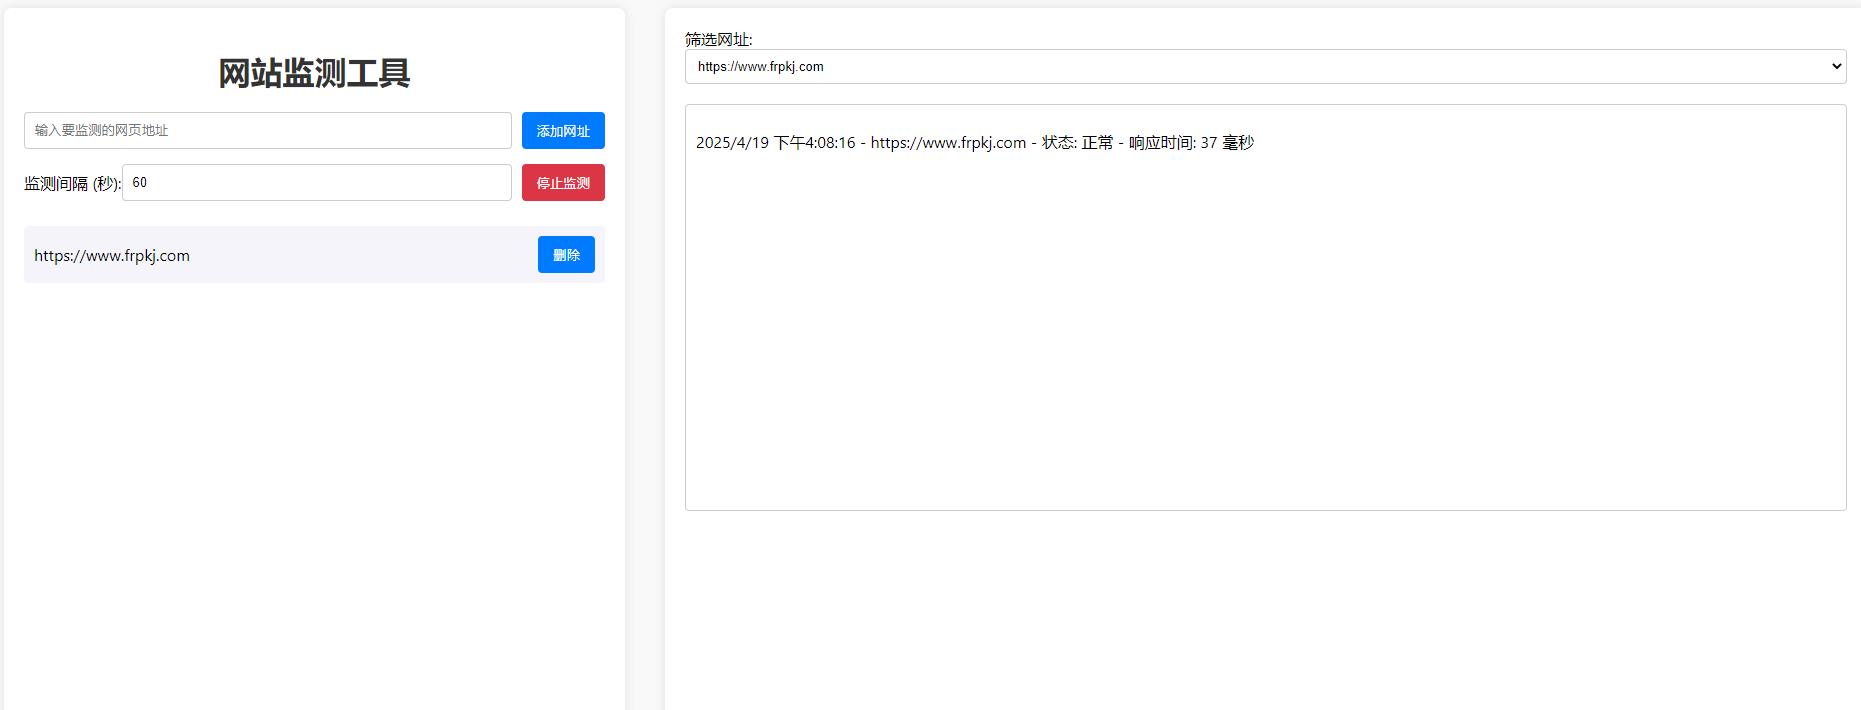Click the log entry dated 2025/4/19
Viewport: 1861px width, 710px height.
pos(975,143)
